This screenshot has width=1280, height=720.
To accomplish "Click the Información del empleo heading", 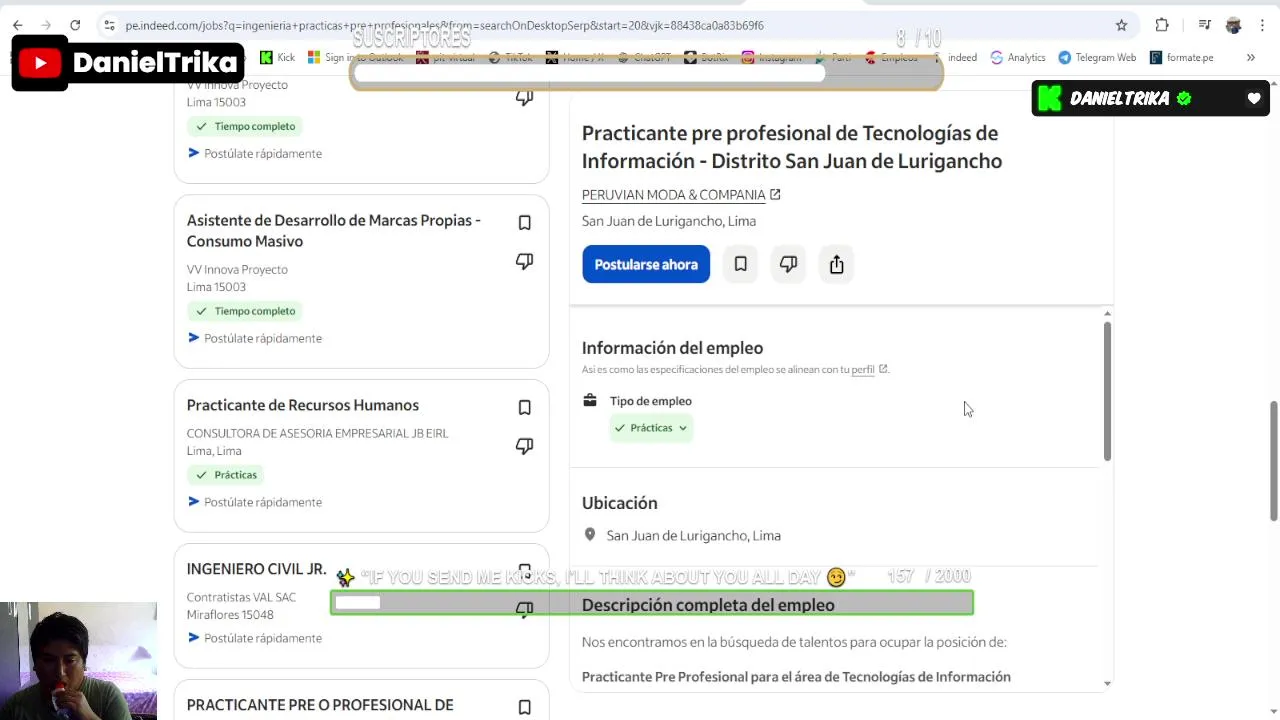I will [672, 348].
